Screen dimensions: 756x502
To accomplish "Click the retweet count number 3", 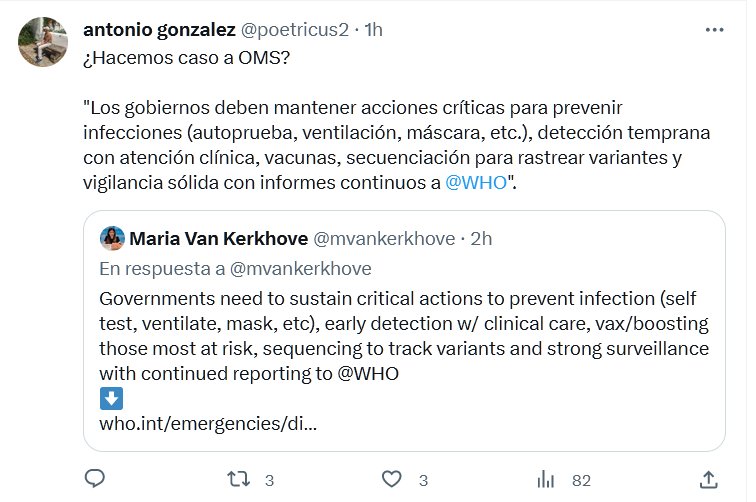I will coord(270,480).
